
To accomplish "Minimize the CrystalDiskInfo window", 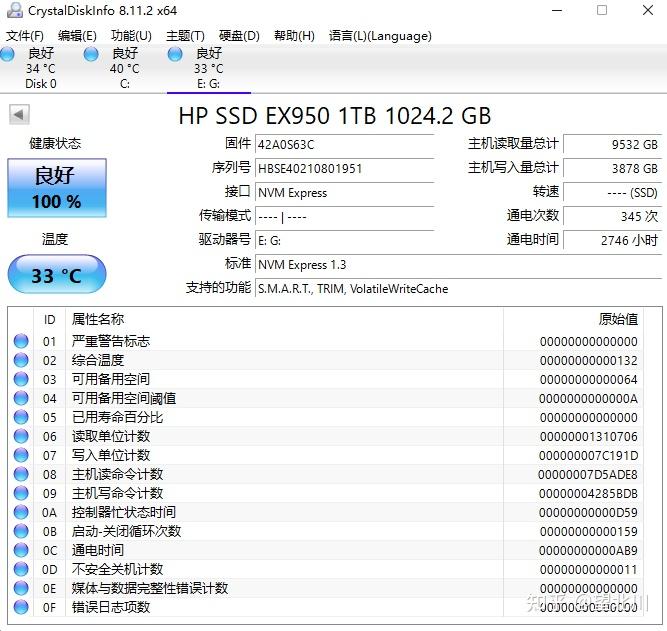I will [557, 10].
